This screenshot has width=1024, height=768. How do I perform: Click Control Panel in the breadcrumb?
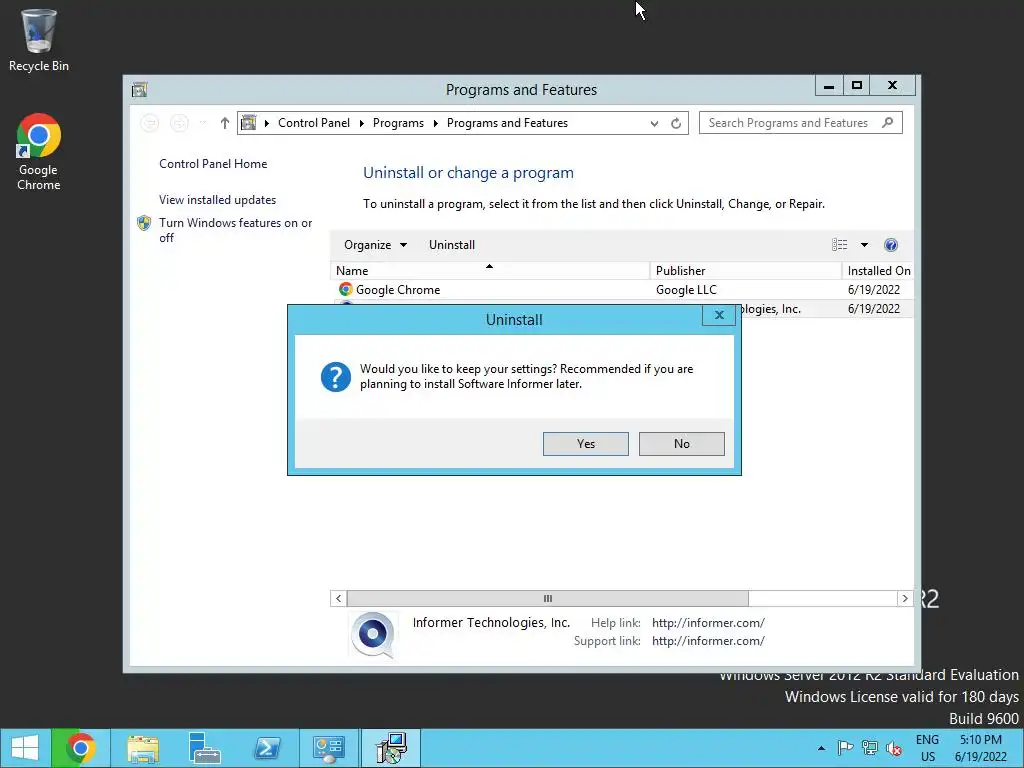(313, 123)
